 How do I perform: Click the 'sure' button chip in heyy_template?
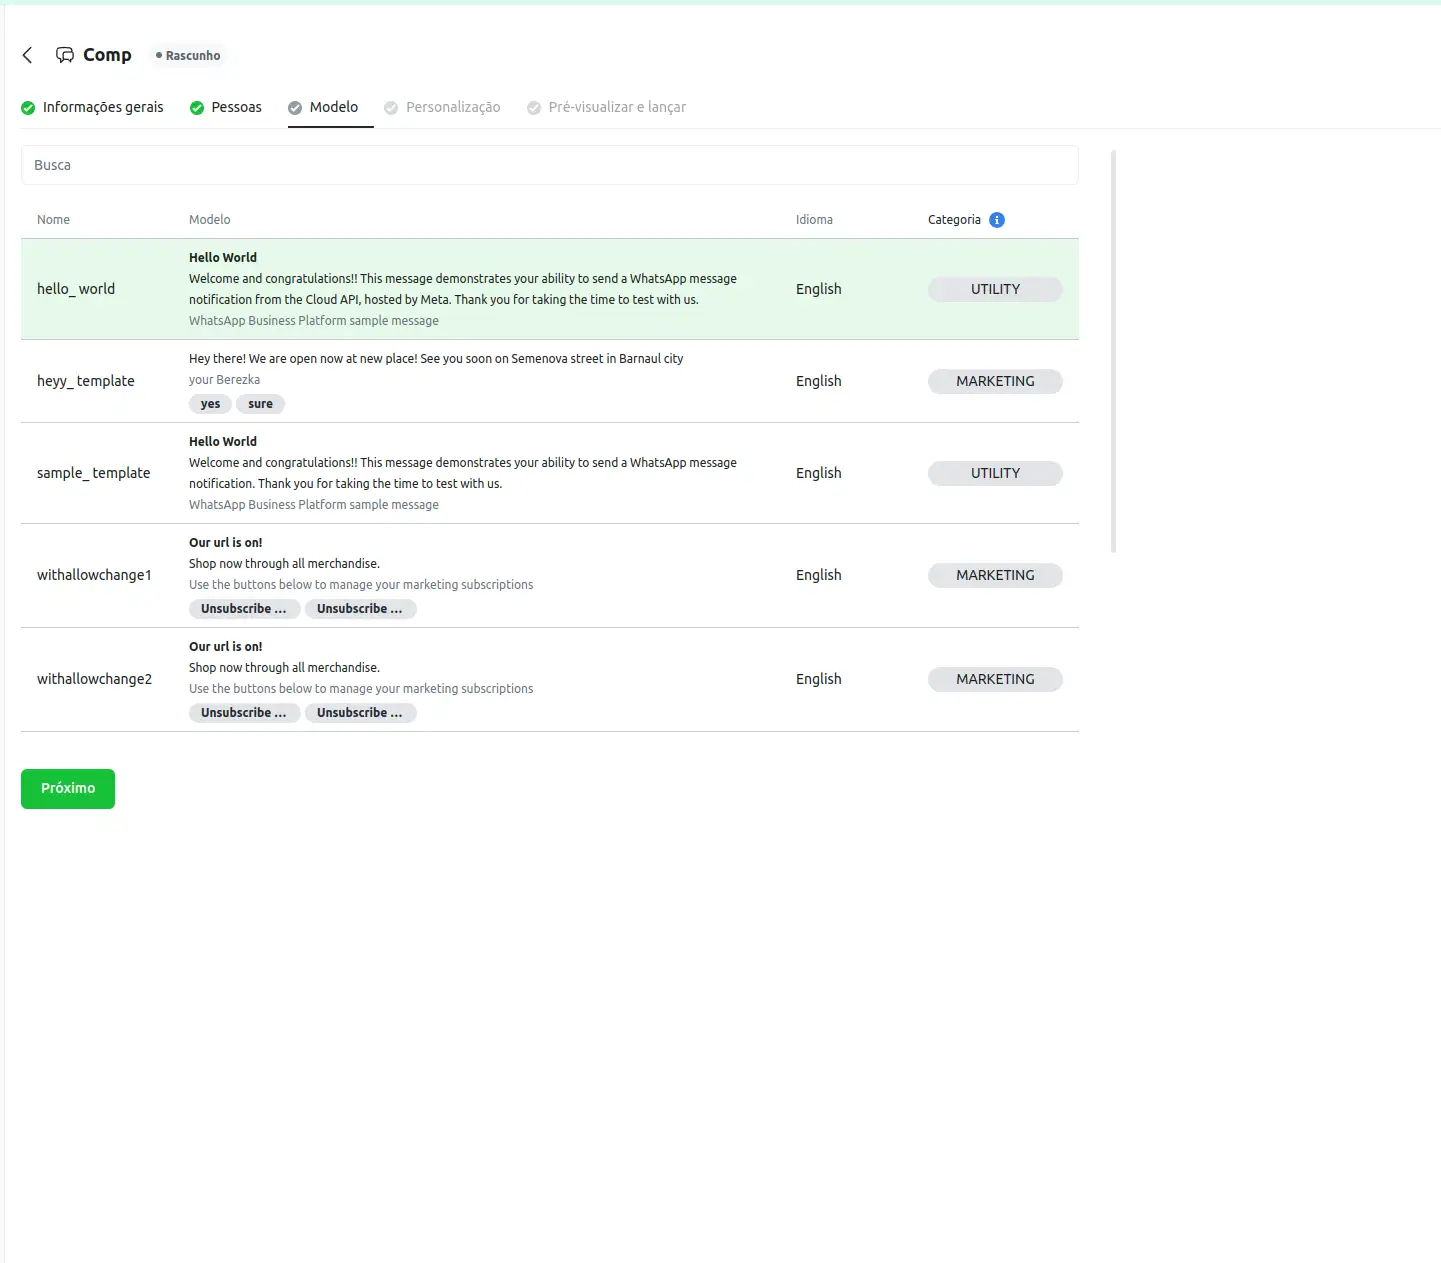coord(260,404)
